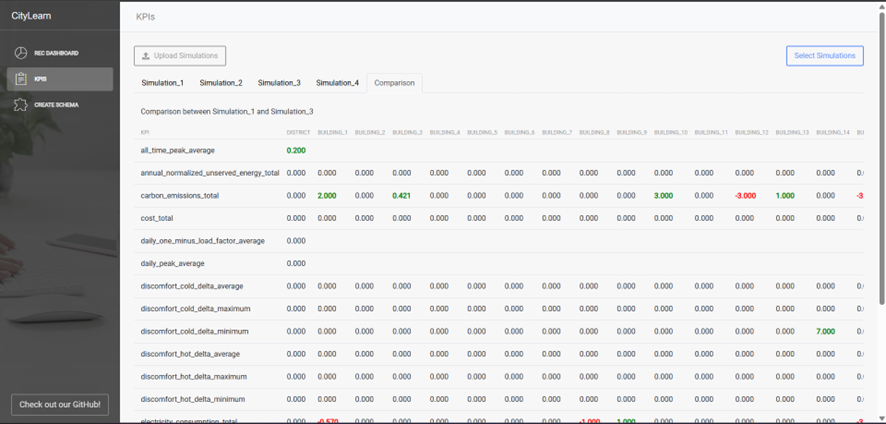Click the REC Dashboard pie chart icon
This screenshot has width=886, height=424.
[x=21, y=53]
